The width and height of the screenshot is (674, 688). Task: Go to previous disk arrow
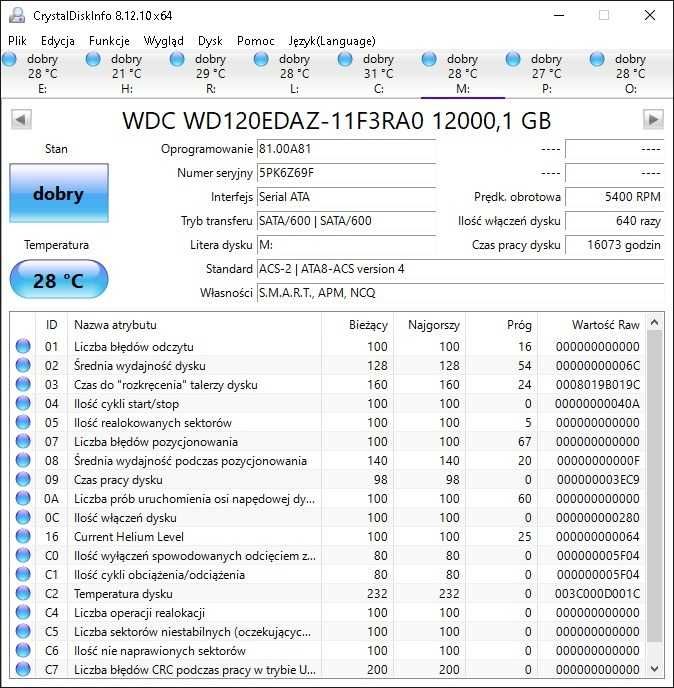pyautogui.click(x=21, y=120)
